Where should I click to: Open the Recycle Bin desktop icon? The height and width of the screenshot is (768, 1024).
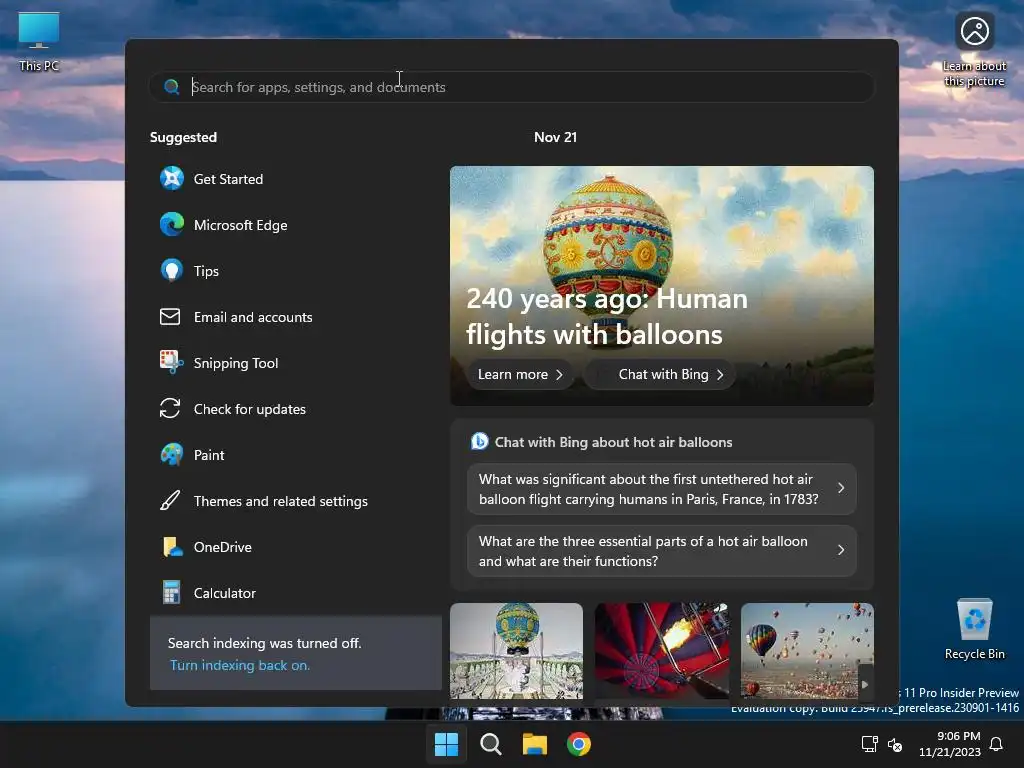click(x=974, y=629)
